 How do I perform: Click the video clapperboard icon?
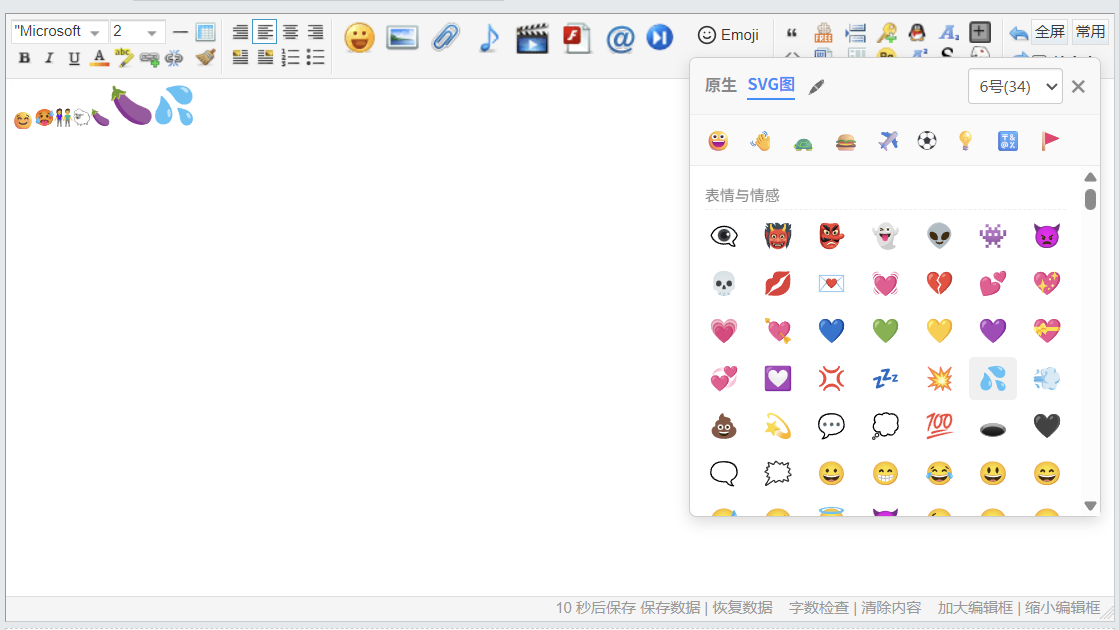coord(532,39)
